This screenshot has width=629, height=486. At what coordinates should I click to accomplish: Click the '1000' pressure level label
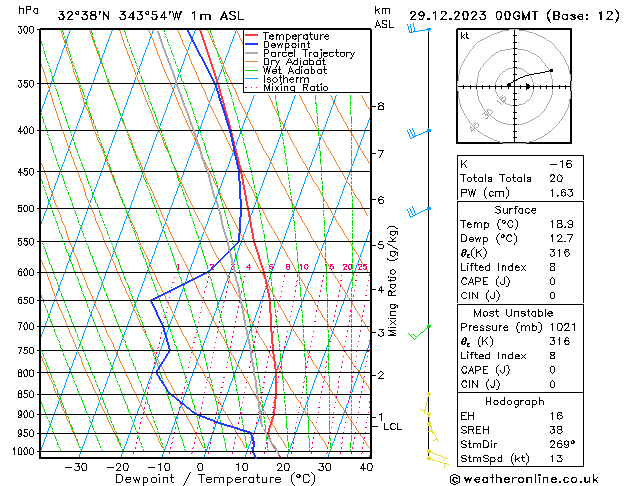(26, 452)
